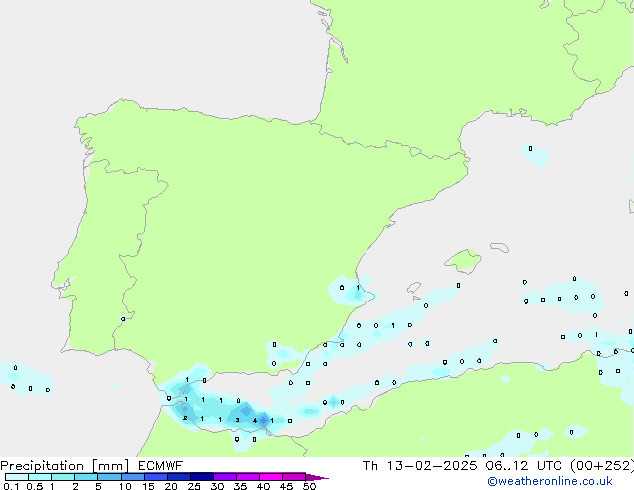Pick the 40–45 mm magenta legend swatch
Screen dimensions: 634x490
tap(271, 477)
